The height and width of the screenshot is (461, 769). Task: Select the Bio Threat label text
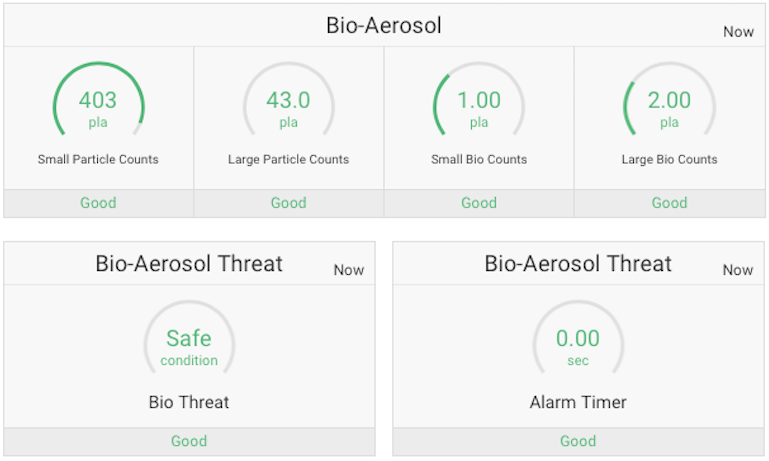[x=189, y=403]
